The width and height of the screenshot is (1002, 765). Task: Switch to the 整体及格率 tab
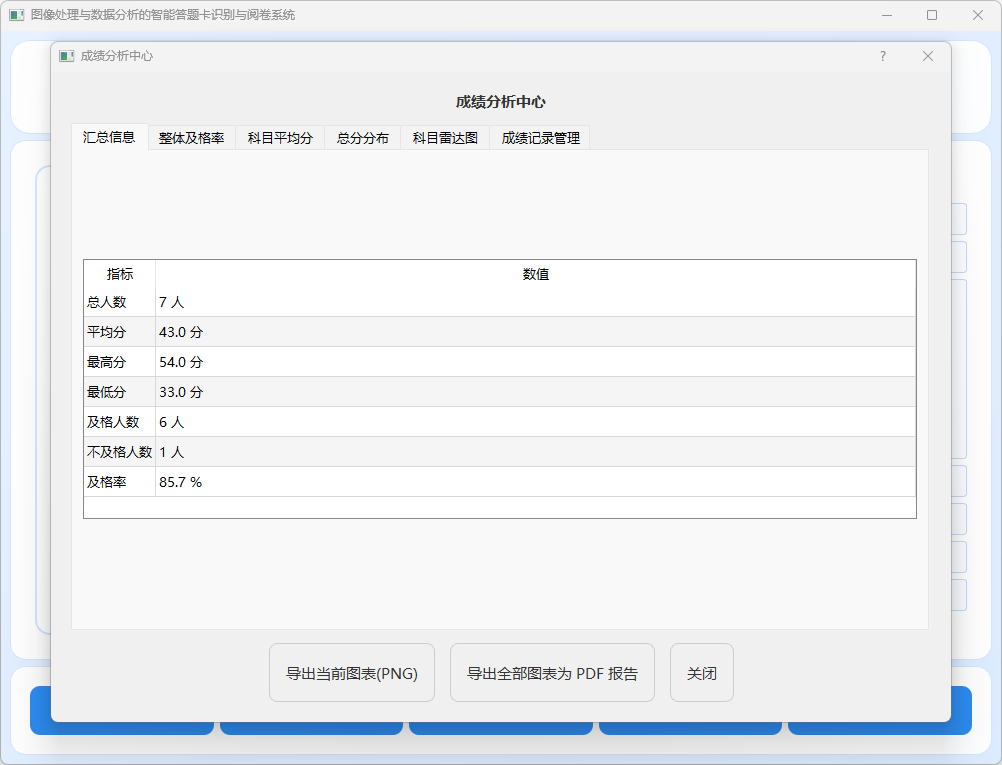pos(191,138)
